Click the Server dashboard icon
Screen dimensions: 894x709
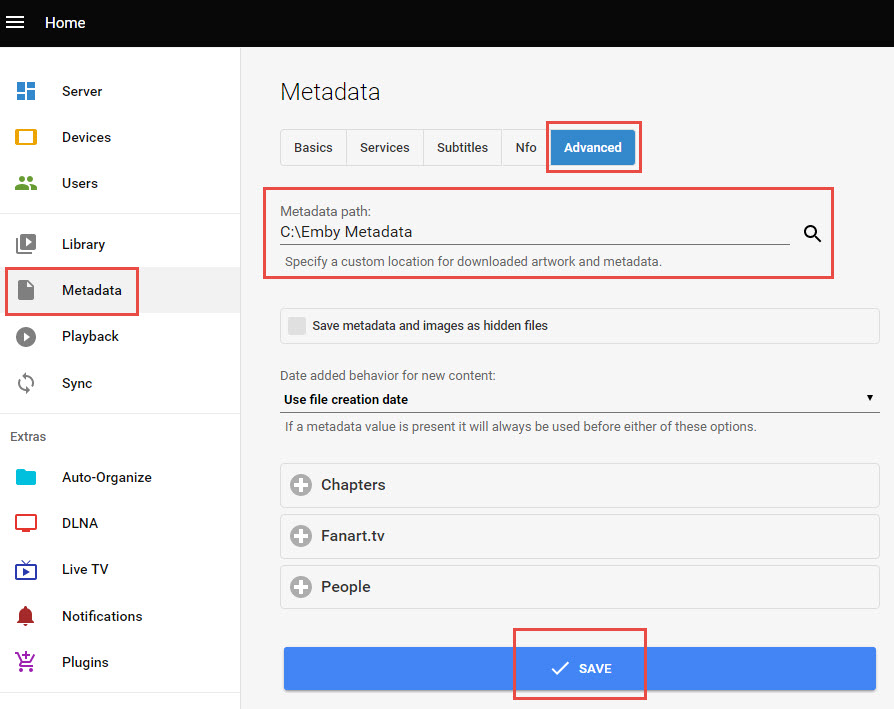tap(26, 91)
